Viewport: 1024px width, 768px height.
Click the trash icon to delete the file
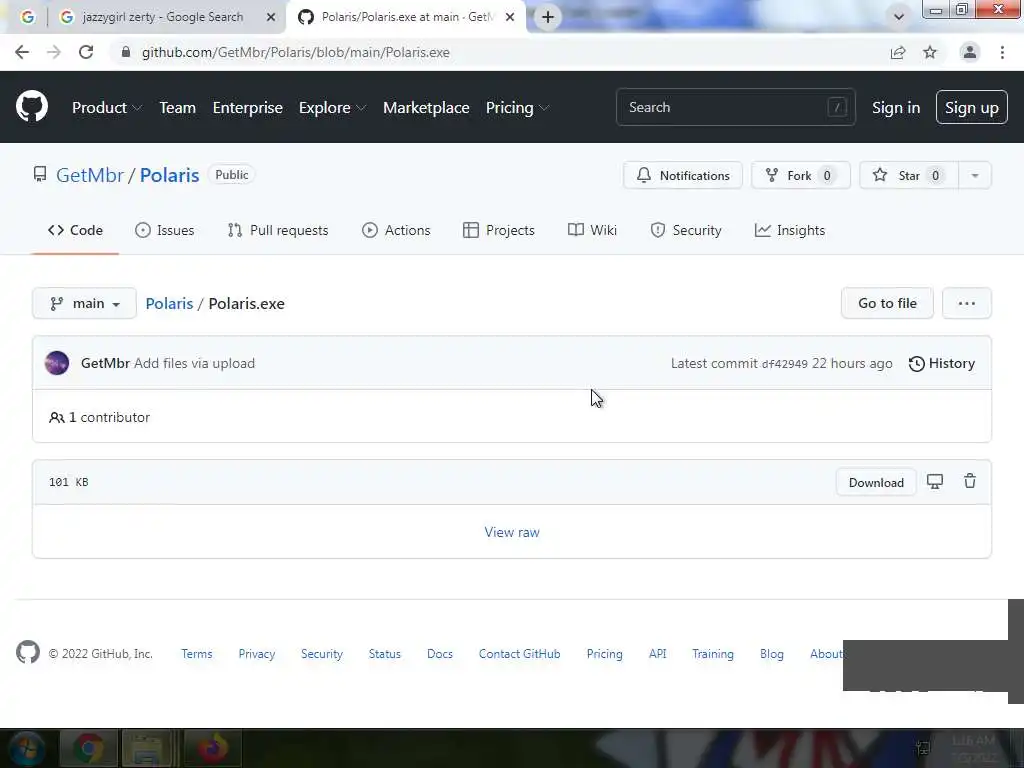970,481
